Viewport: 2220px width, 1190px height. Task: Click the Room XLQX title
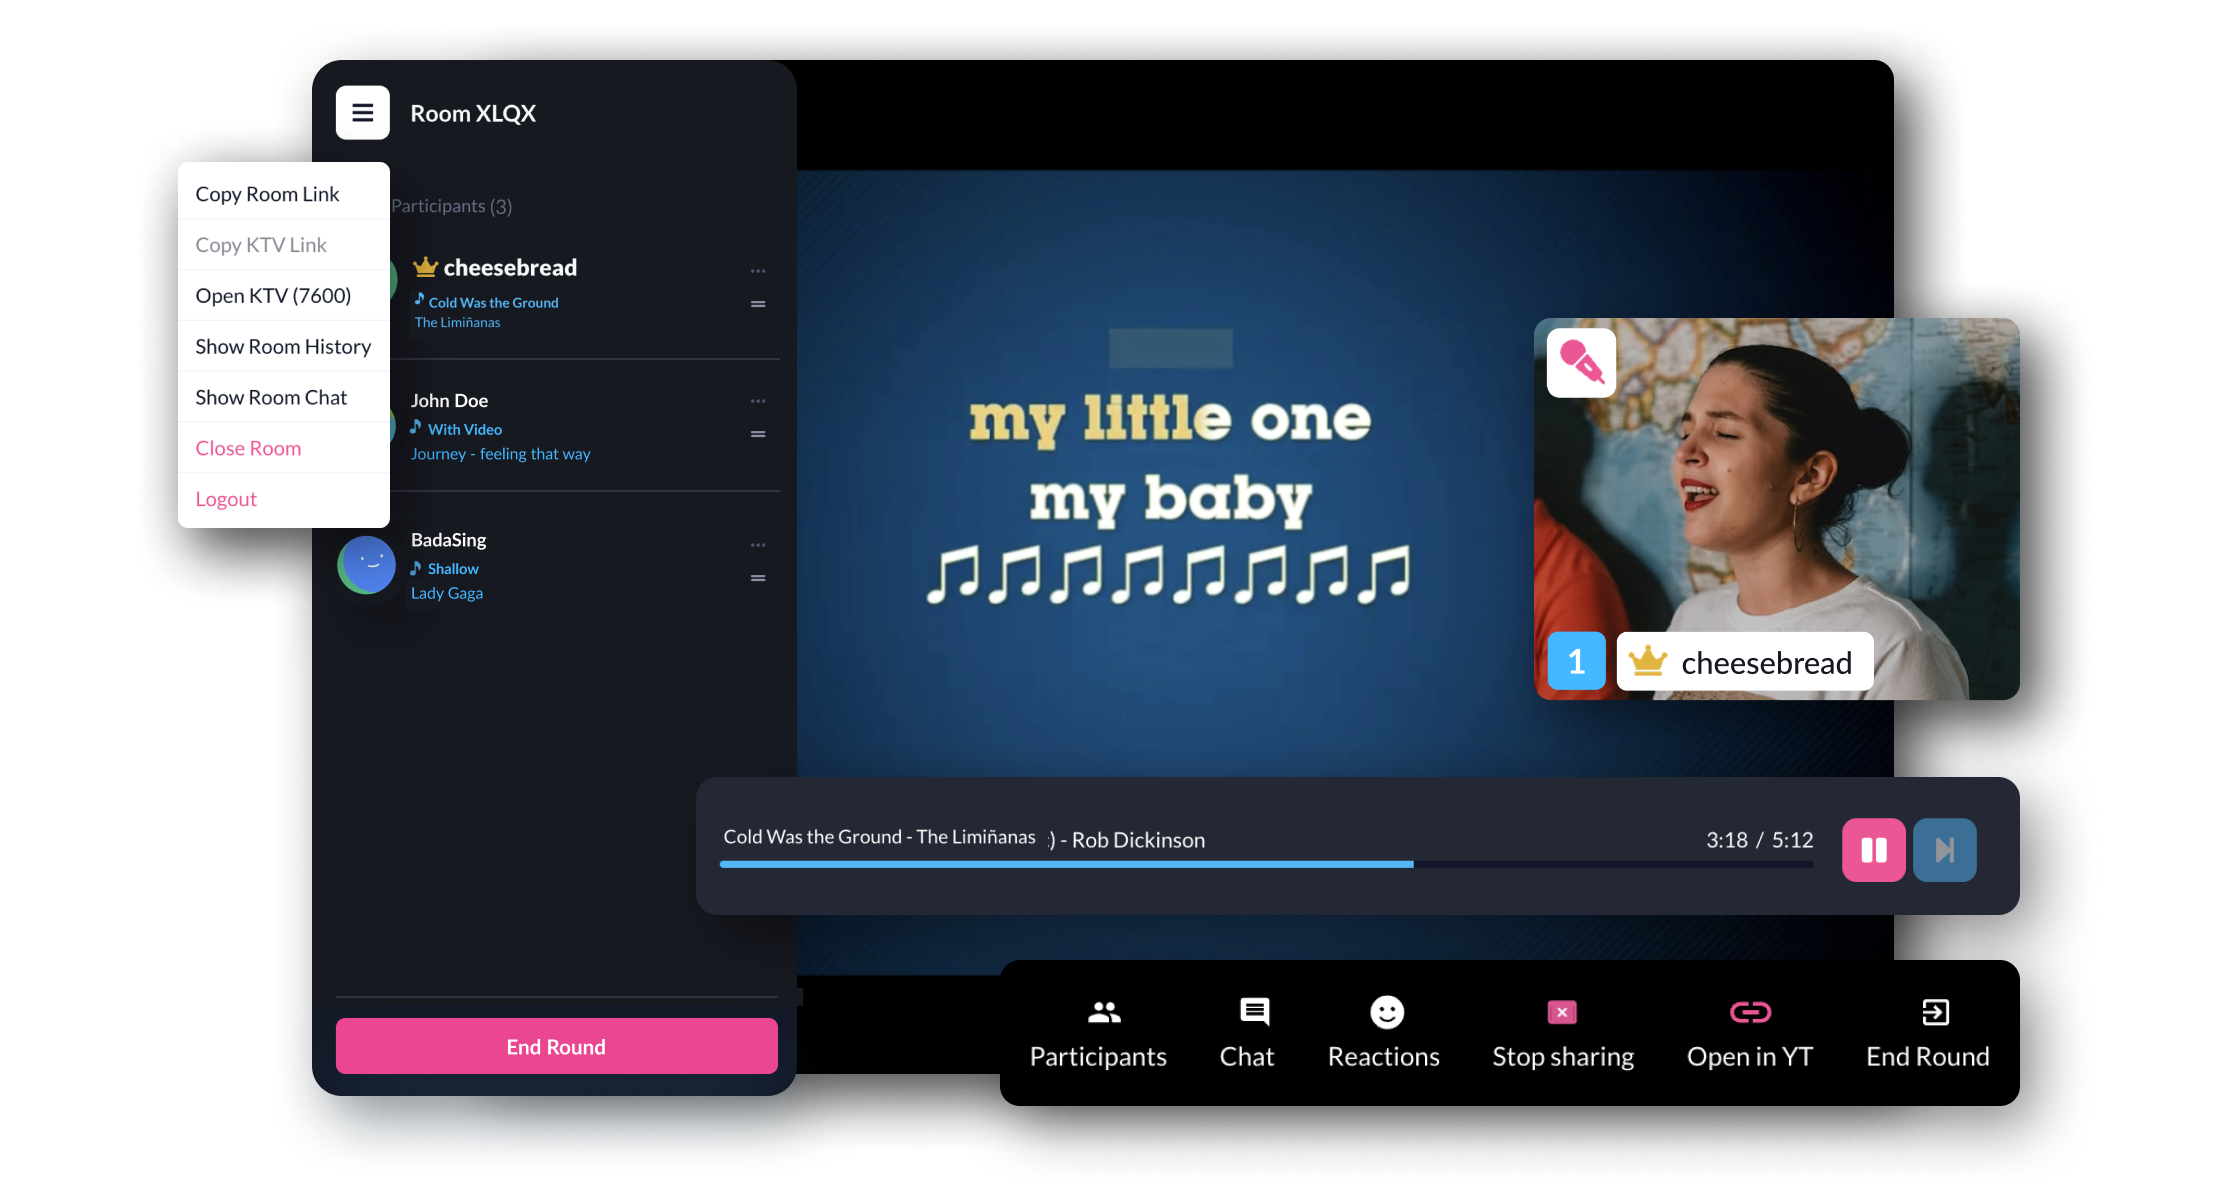pos(473,113)
